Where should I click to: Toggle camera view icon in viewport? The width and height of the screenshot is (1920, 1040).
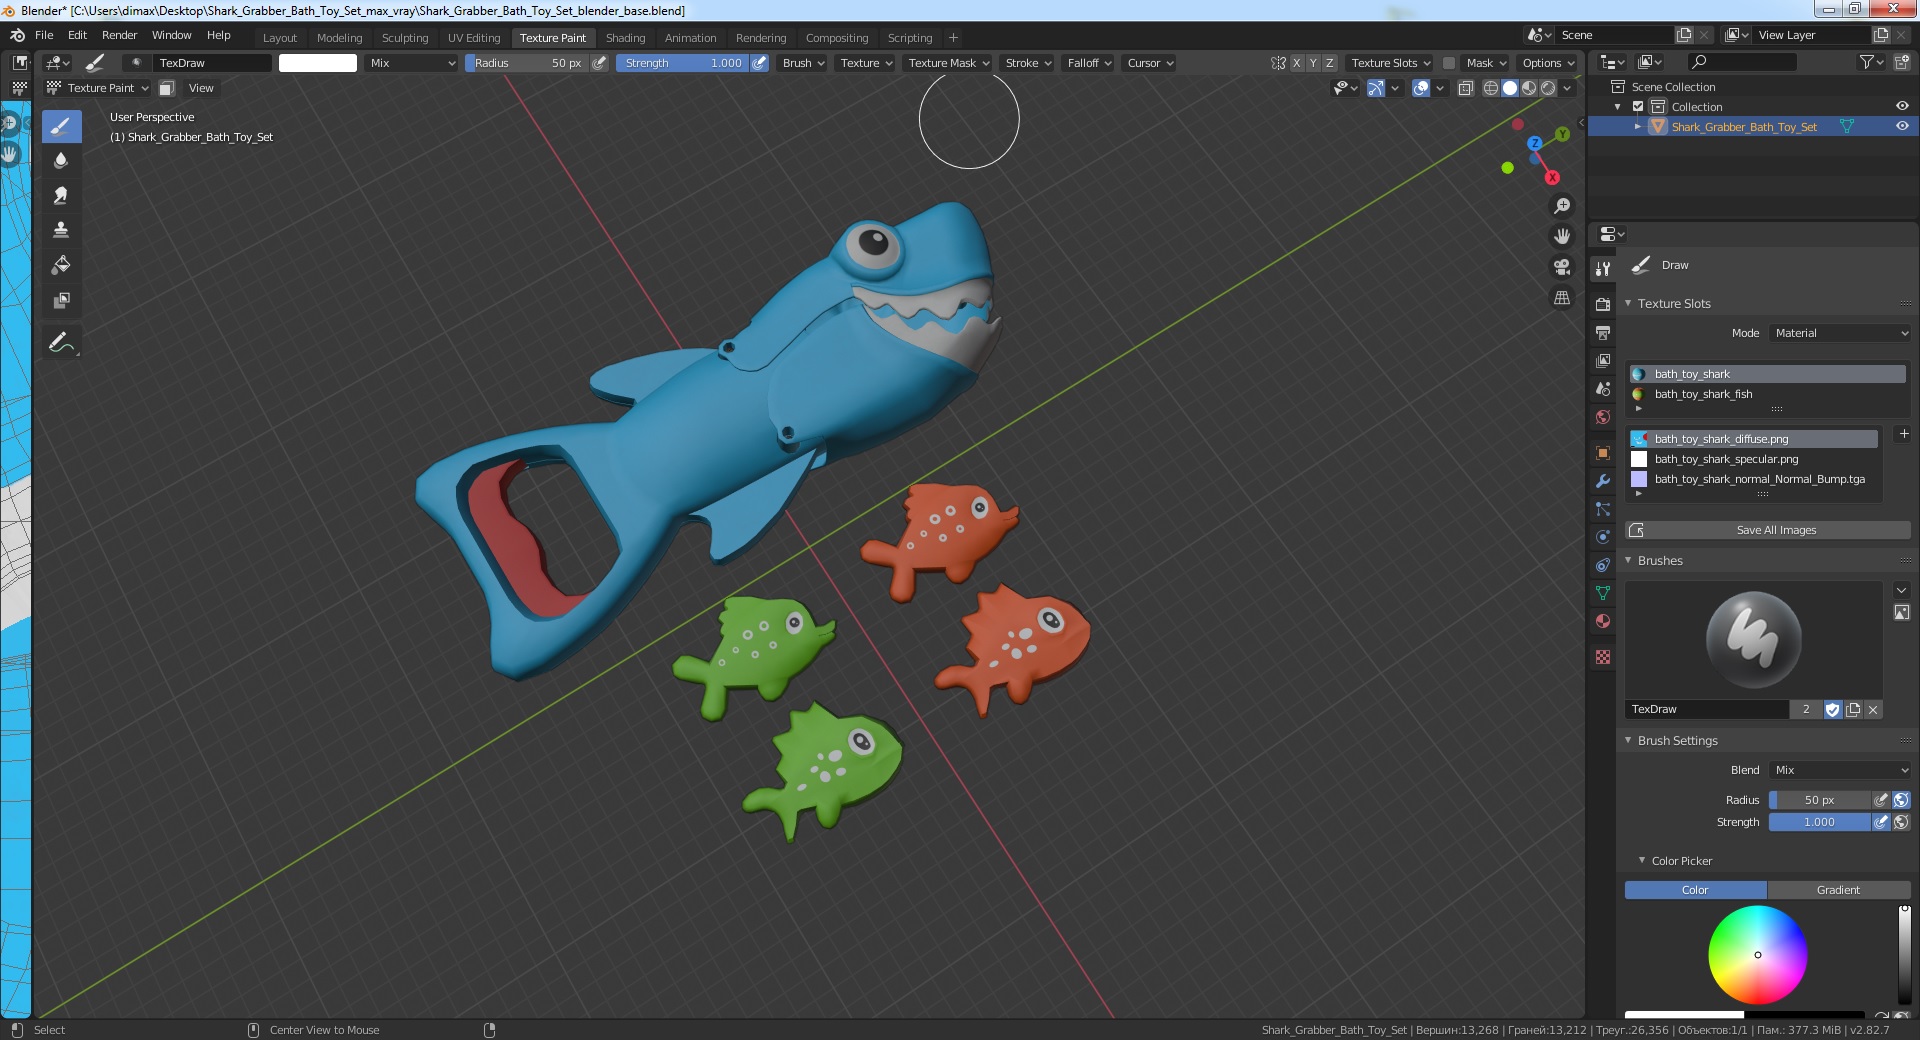click(x=1561, y=267)
